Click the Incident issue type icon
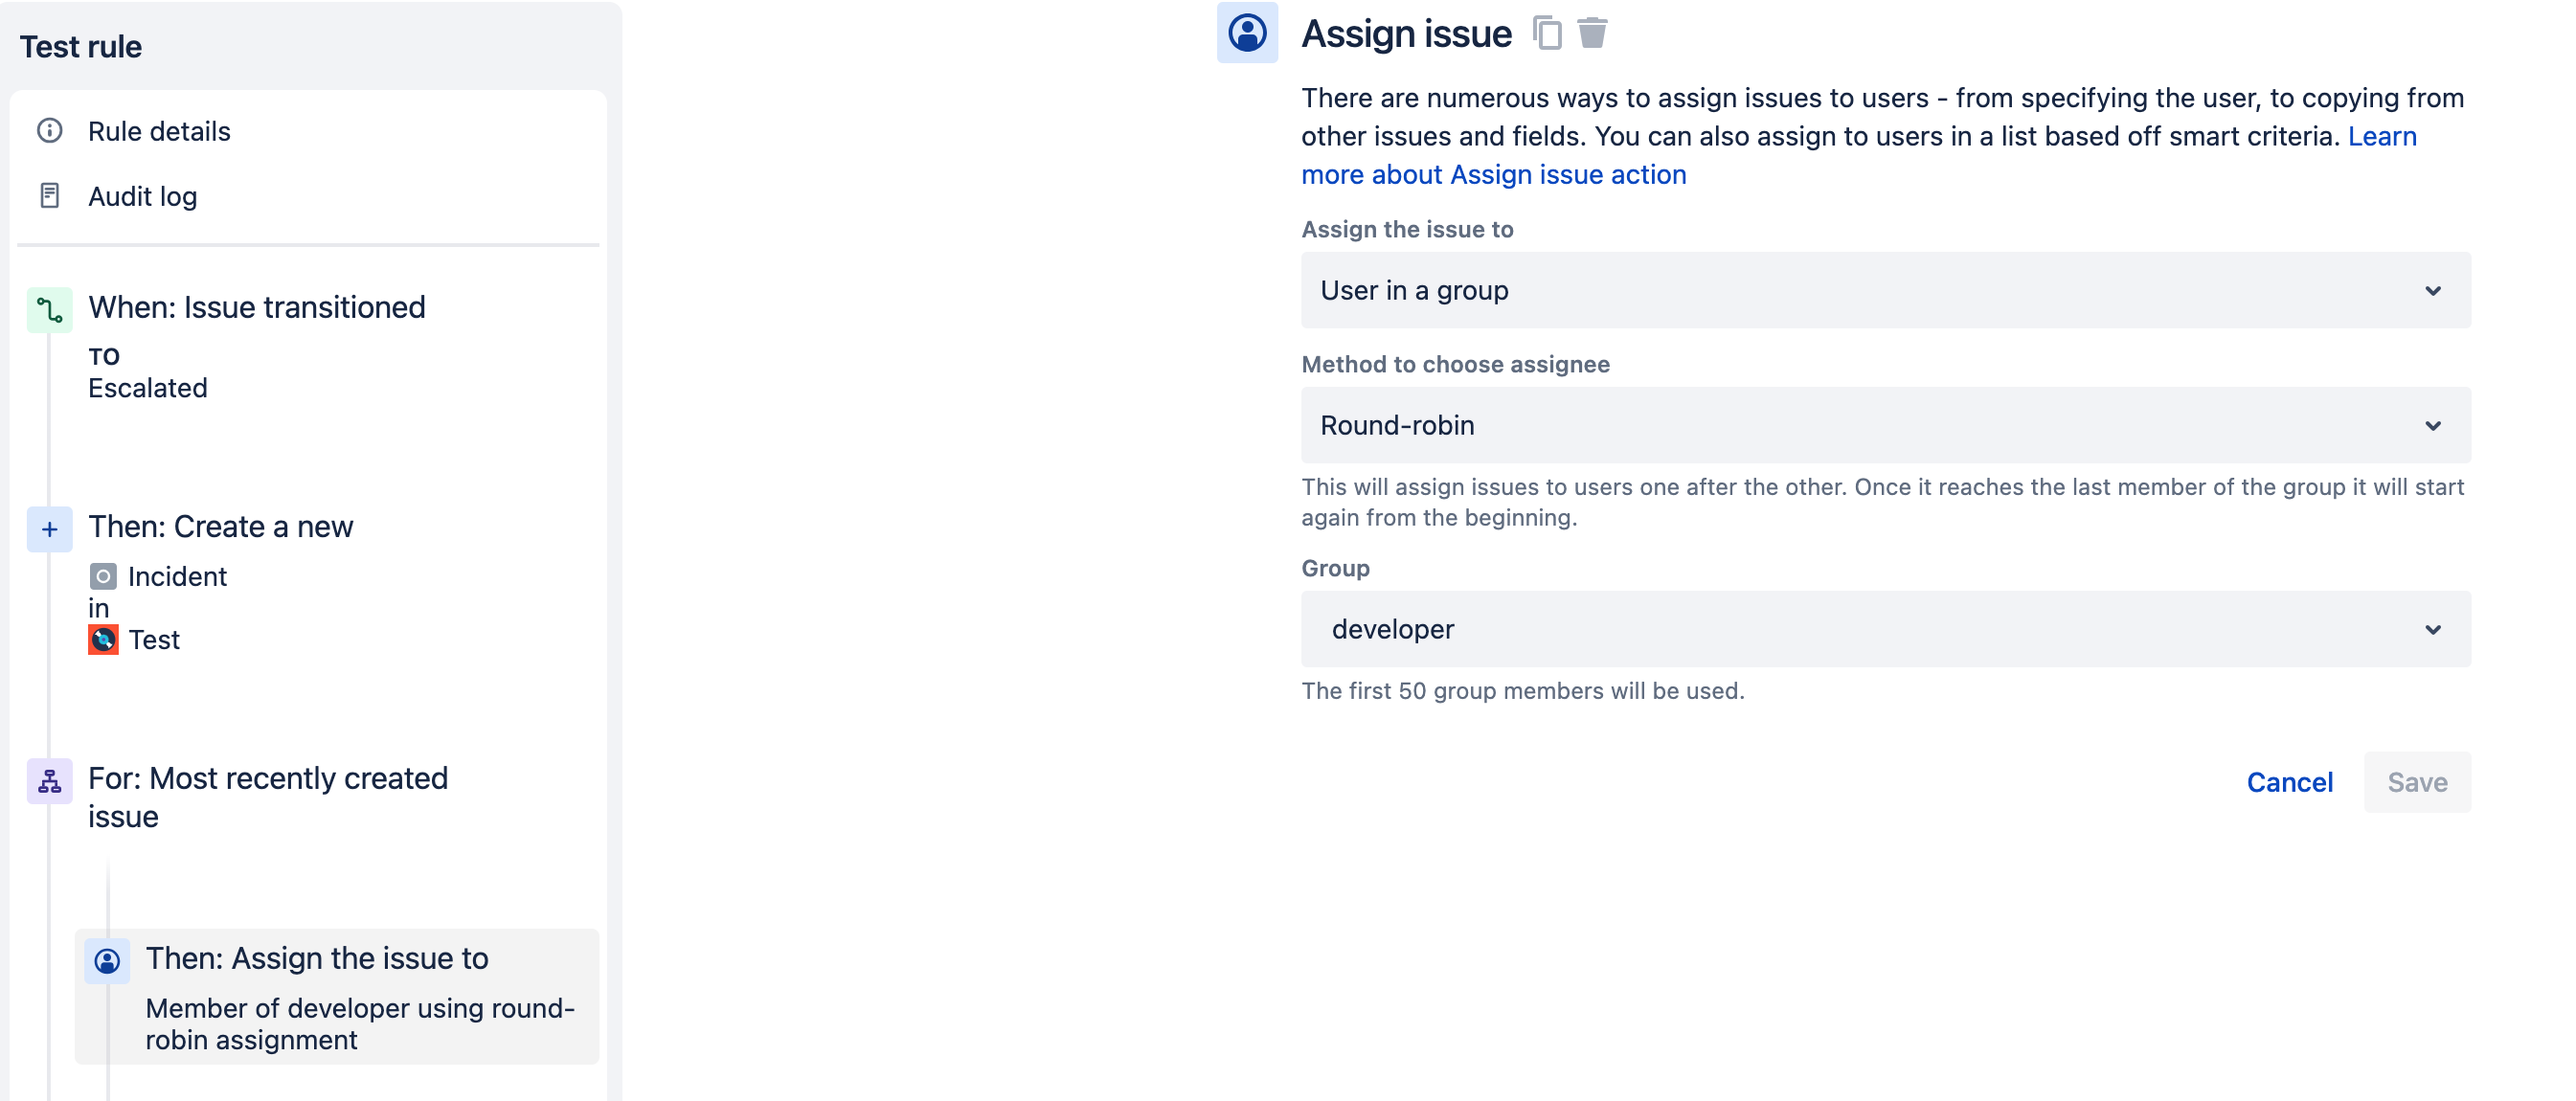Viewport: 2576px width, 1101px height. pos(103,576)
